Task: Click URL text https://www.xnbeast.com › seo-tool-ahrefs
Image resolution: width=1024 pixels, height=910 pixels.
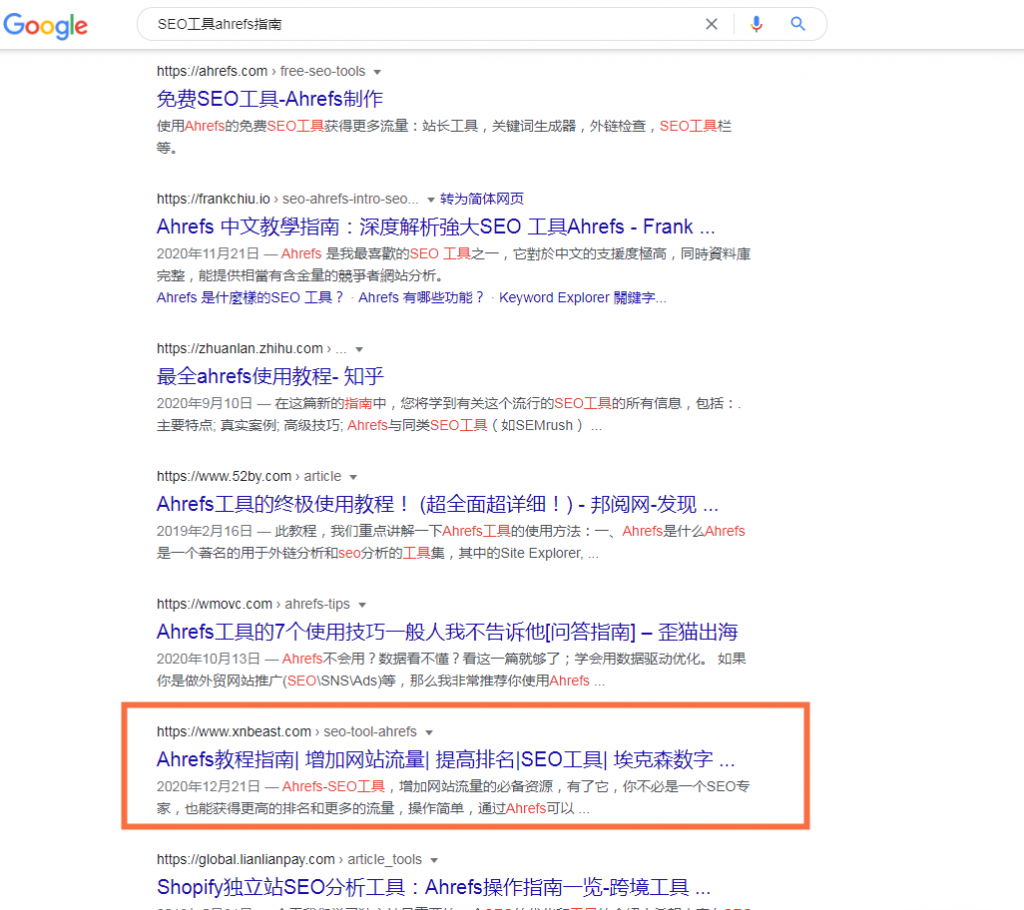Action: point(286,732)
